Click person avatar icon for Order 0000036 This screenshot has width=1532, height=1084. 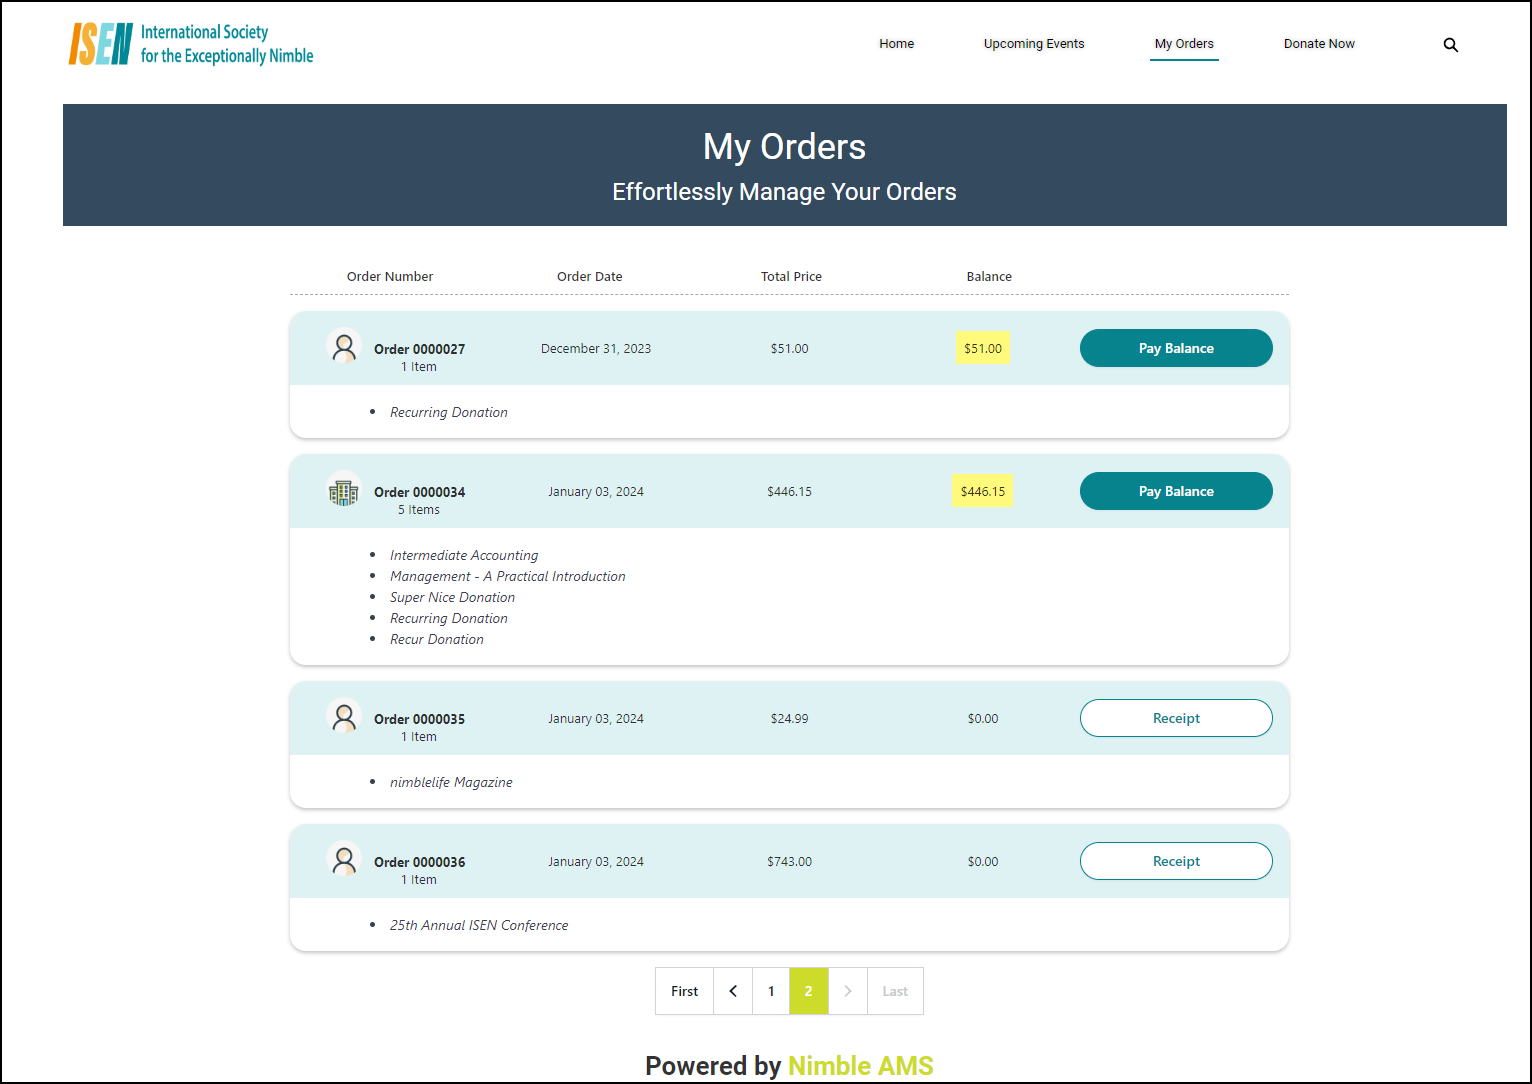click(x=344, y=860)
